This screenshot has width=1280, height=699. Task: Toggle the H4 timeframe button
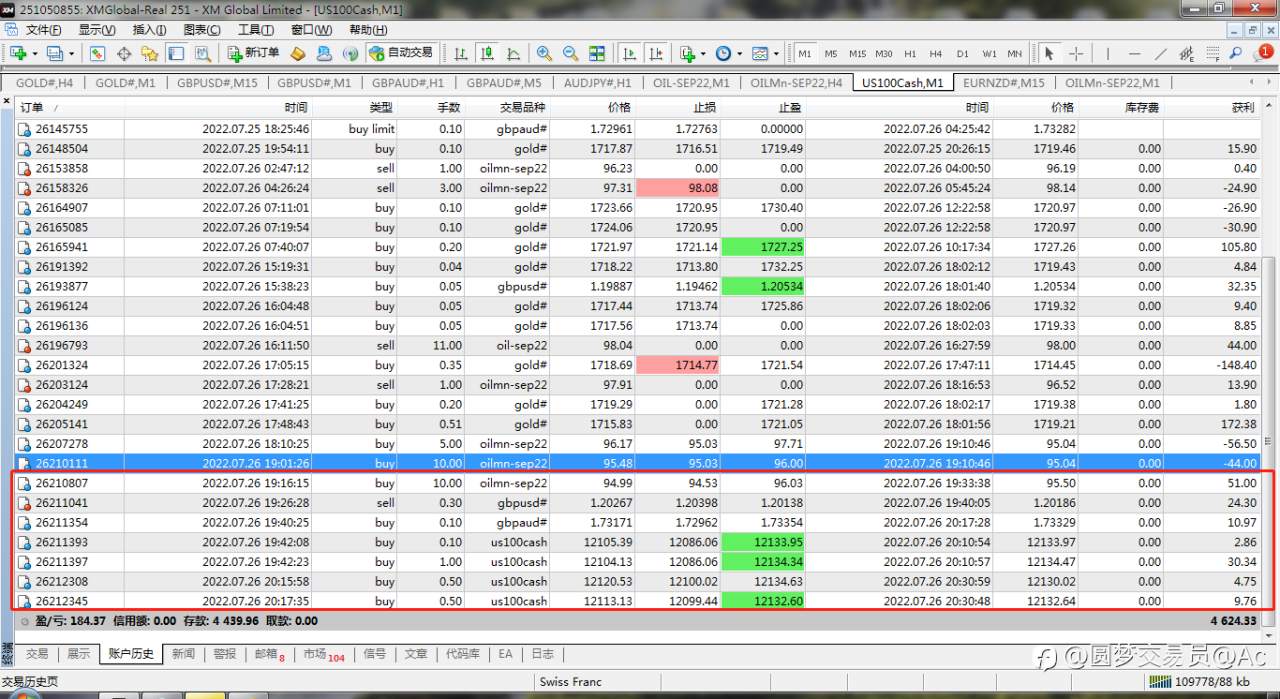point(935,53)
